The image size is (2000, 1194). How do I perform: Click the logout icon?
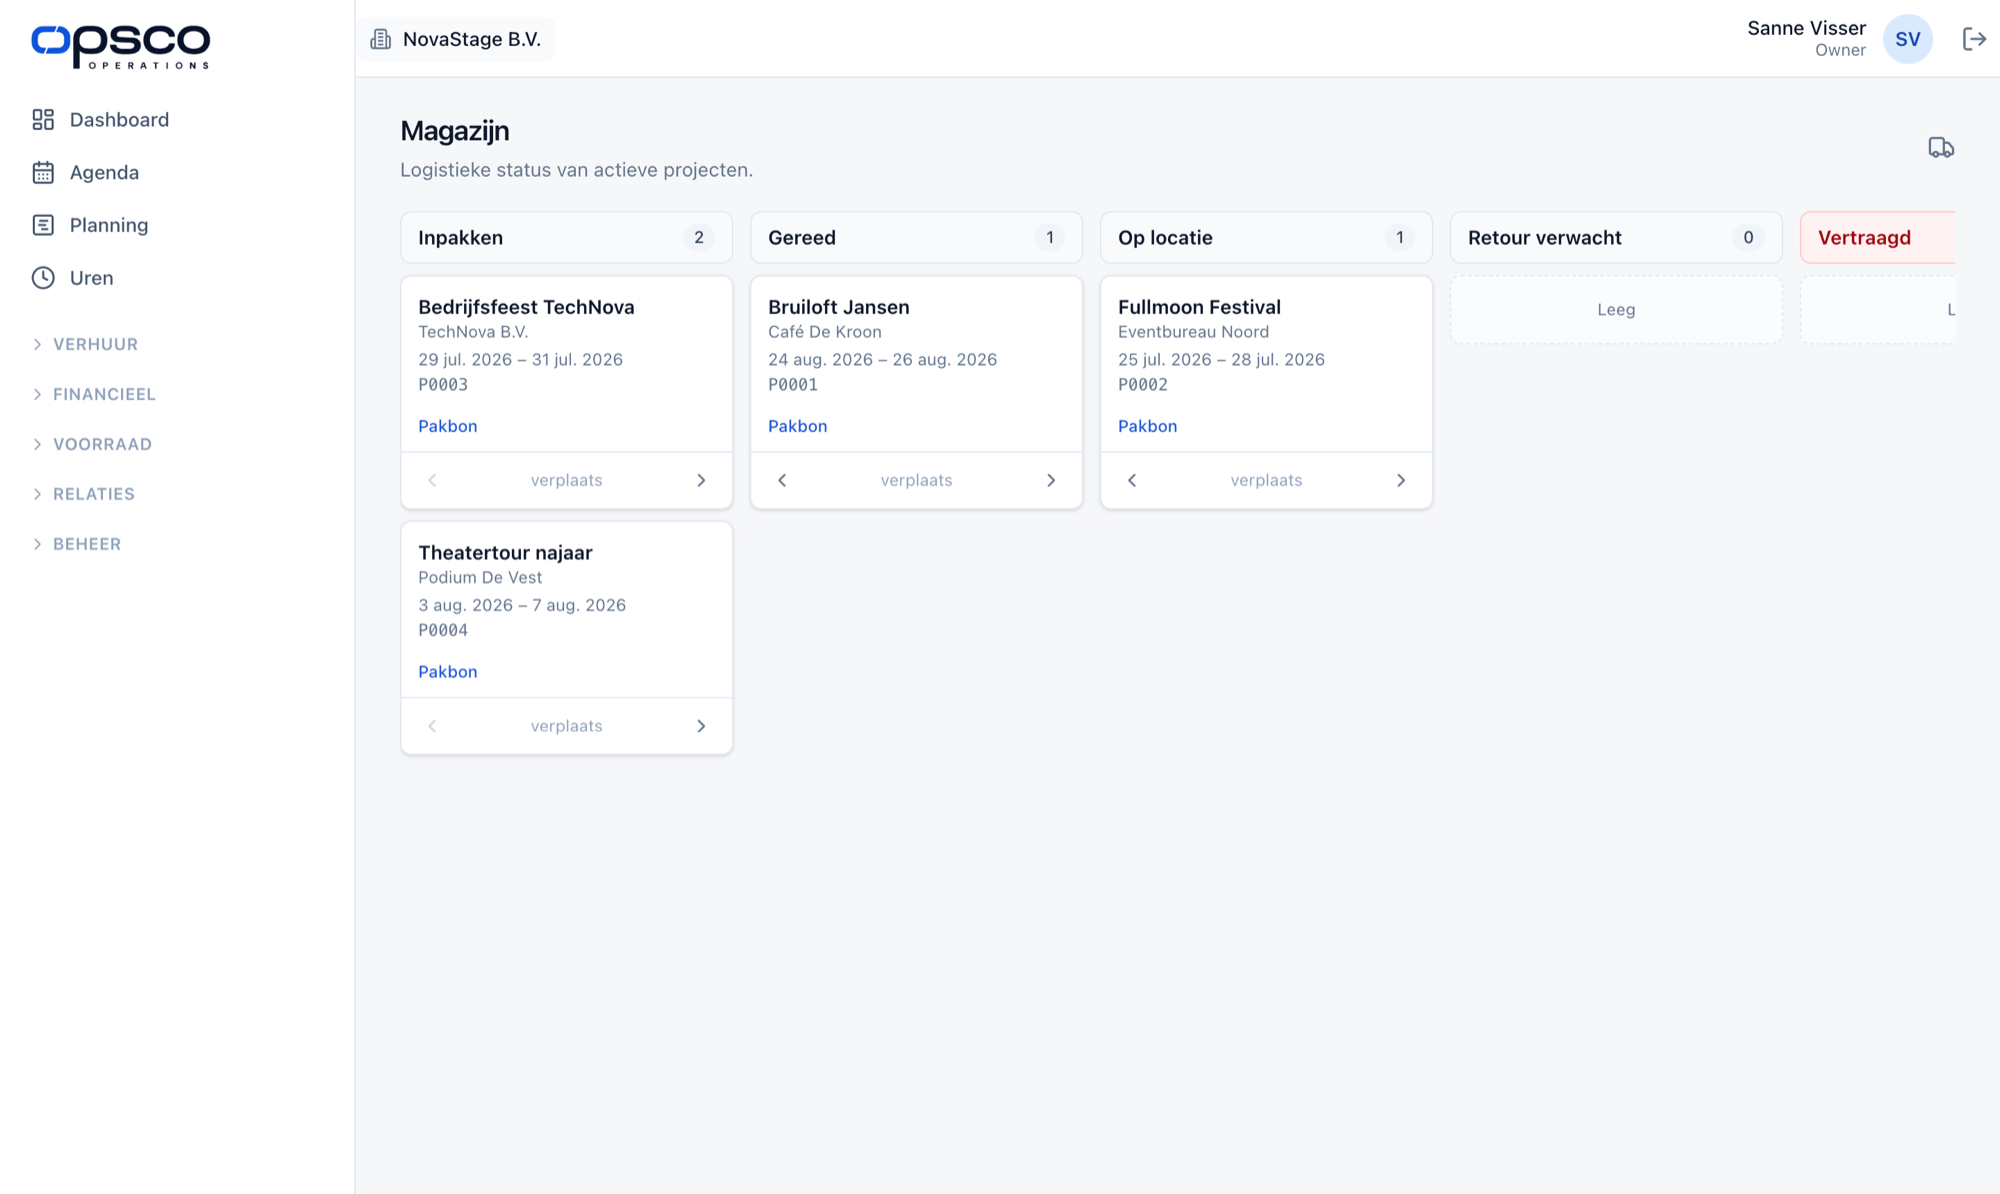[1974, 39]
